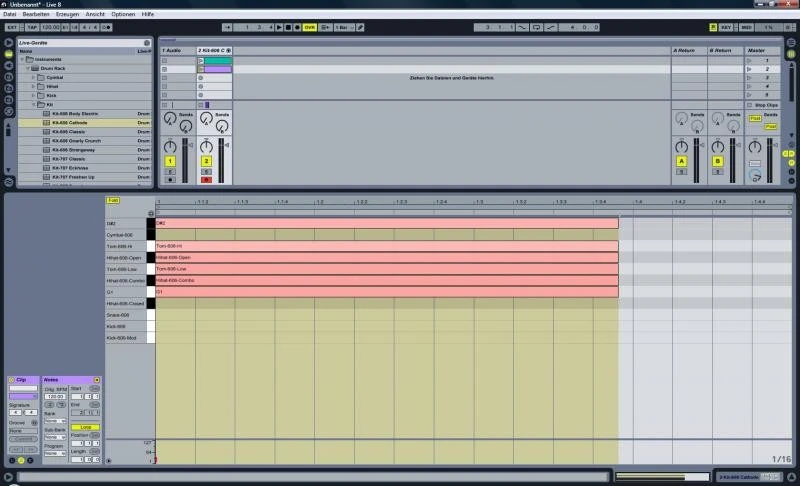
Task: Collapse the Drum Rack folder
Action: 28,68
